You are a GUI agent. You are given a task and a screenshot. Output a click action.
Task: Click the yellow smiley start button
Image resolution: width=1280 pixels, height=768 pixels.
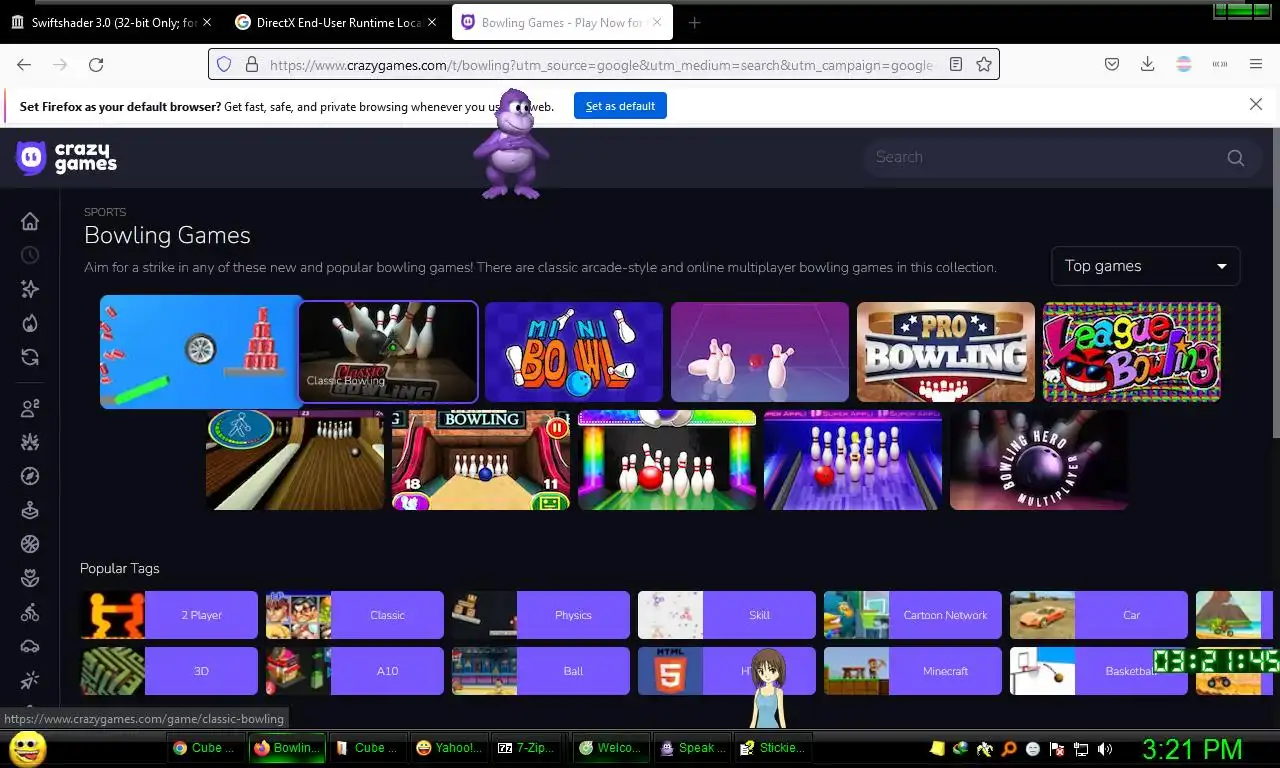28,748
